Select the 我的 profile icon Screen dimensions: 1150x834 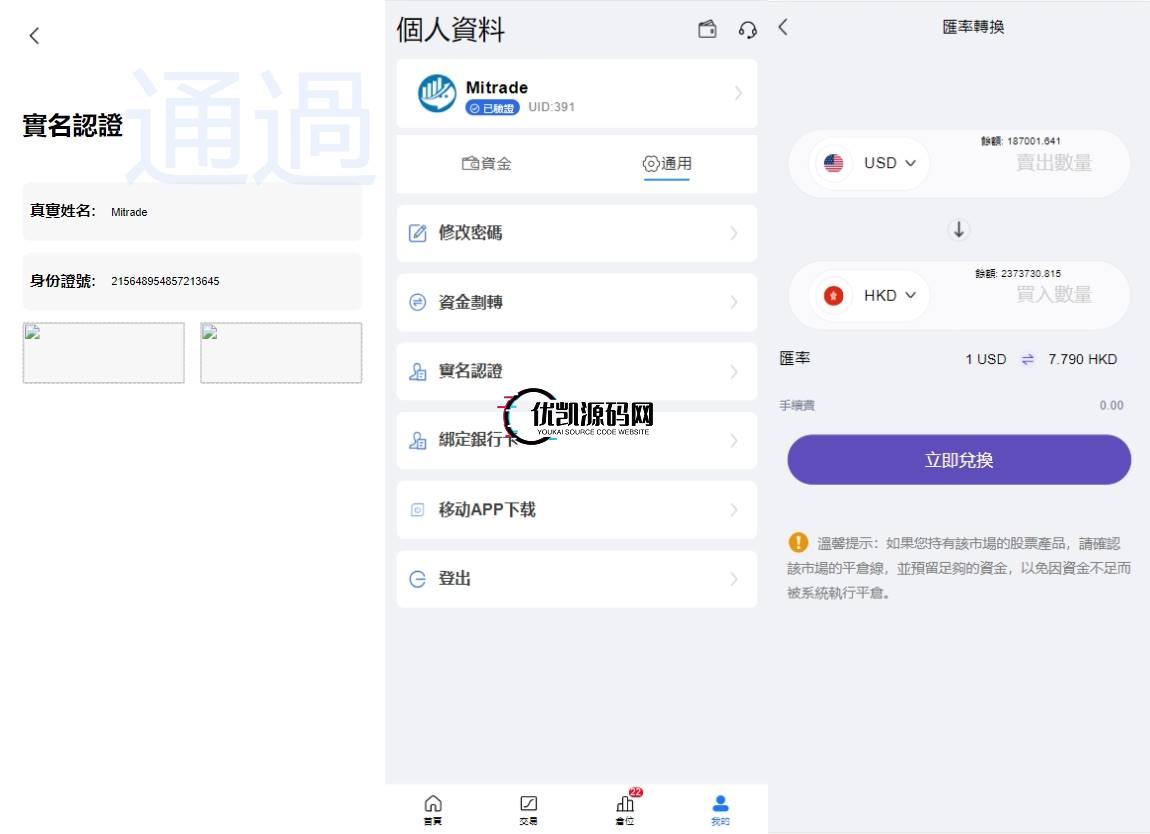point(718,808)
